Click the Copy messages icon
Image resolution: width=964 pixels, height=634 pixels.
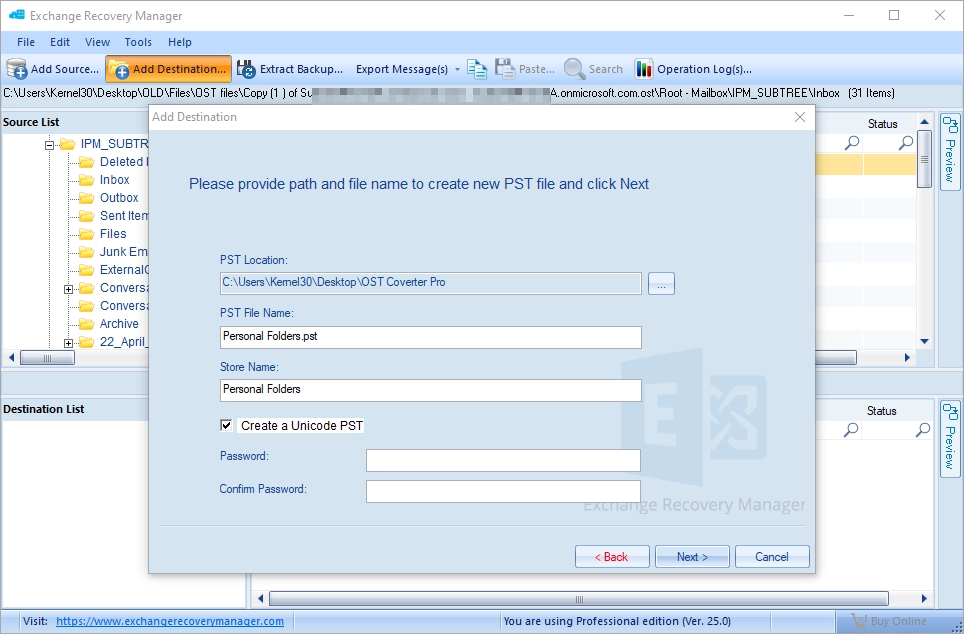point(476,68)
